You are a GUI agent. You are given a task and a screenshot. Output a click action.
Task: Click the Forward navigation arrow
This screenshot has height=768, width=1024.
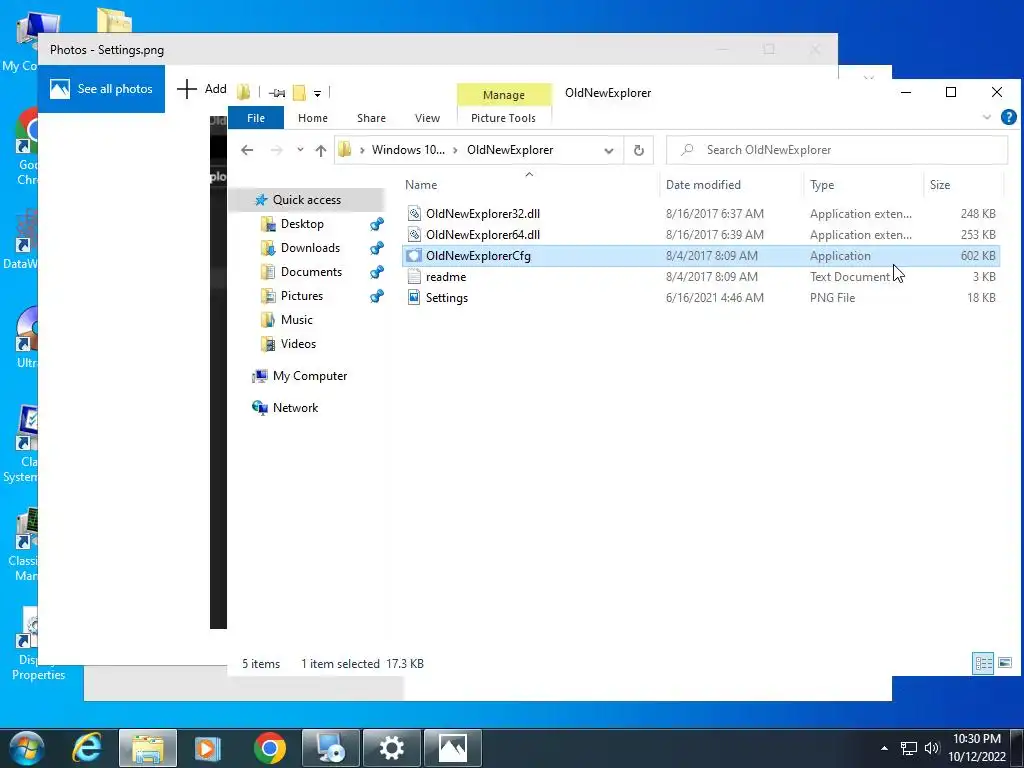tap(277, 150)
